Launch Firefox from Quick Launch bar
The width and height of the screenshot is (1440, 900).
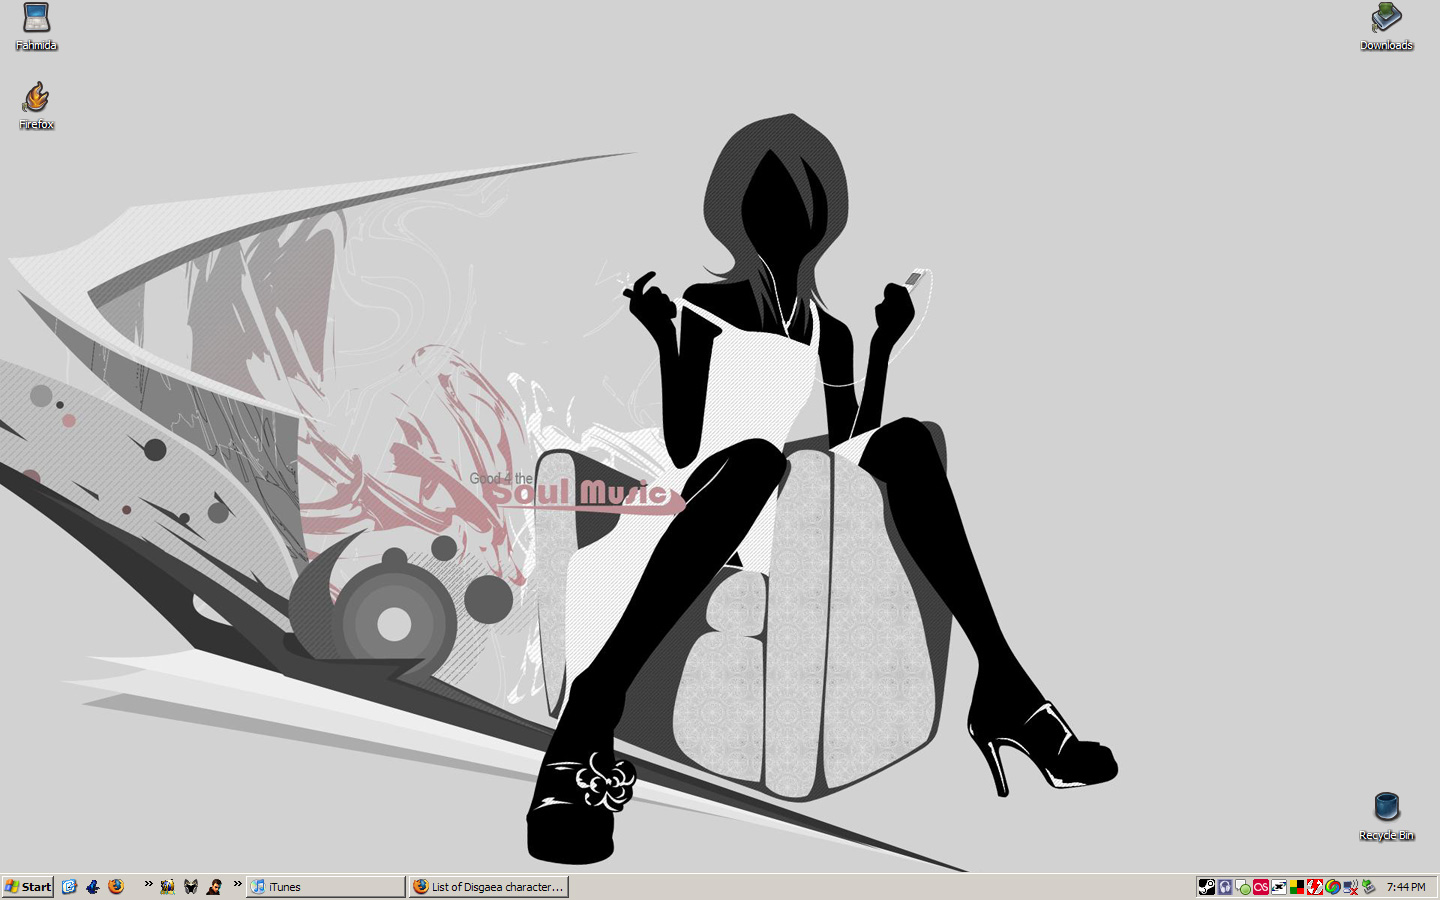116,886
